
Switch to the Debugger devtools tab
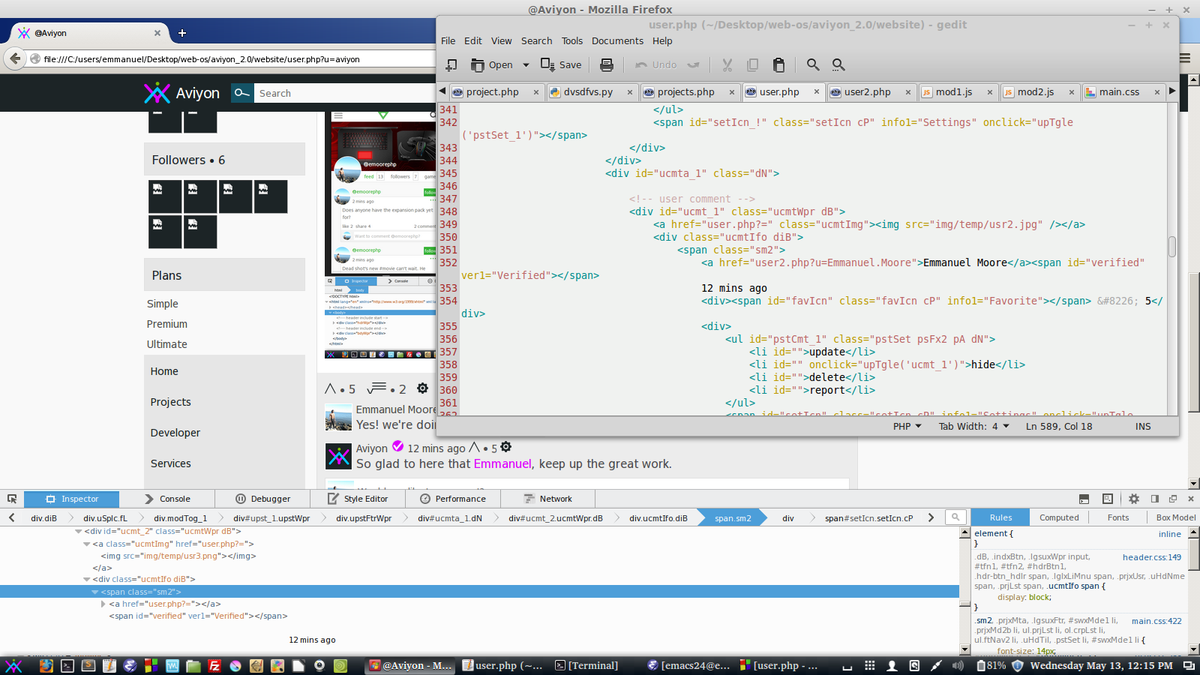click(263, 498)
